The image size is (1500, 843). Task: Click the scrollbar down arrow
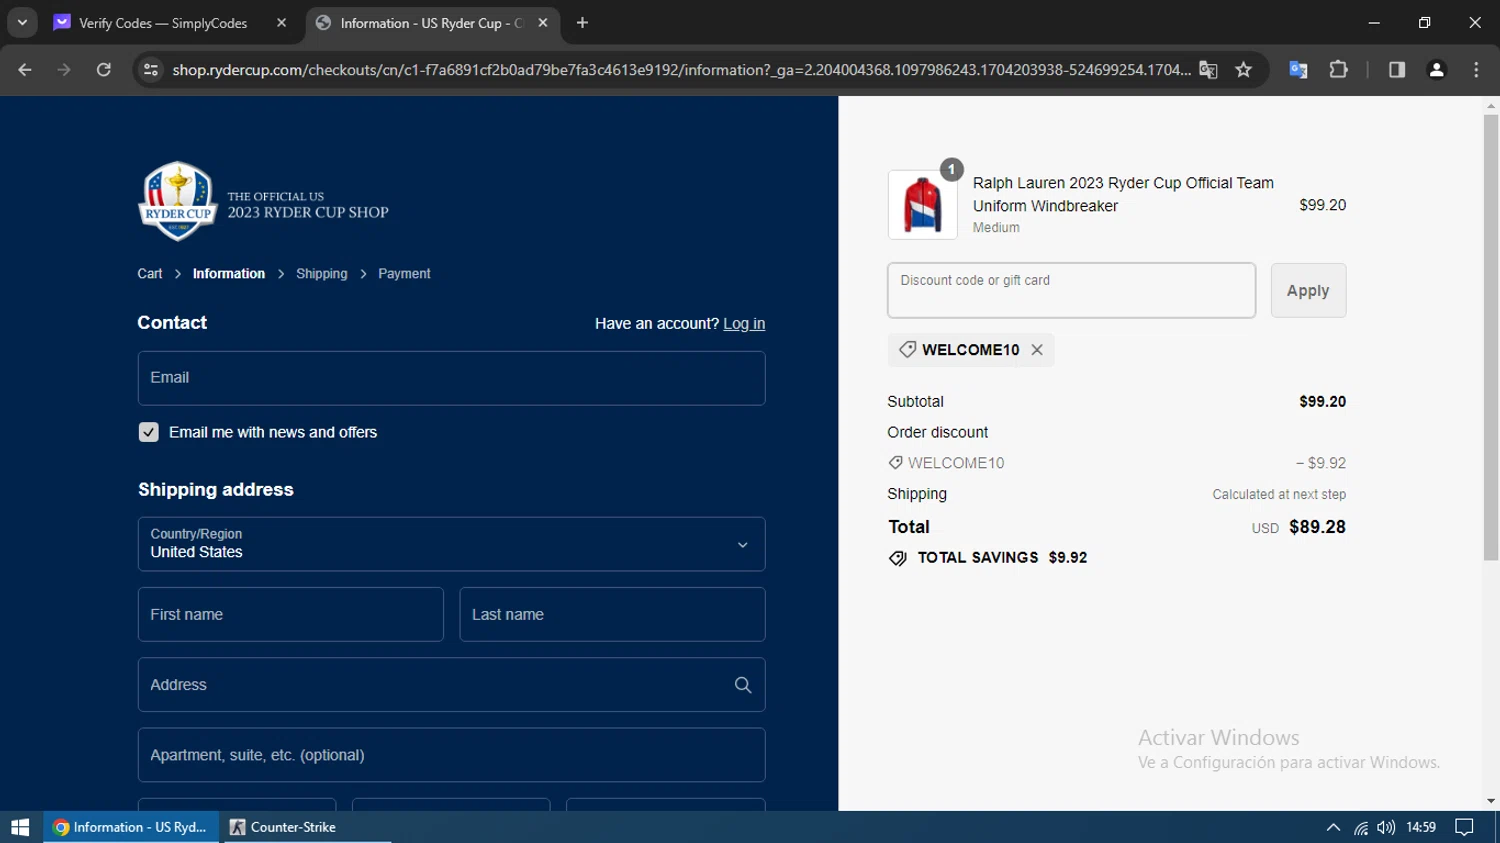click(x=1491, y=801)
